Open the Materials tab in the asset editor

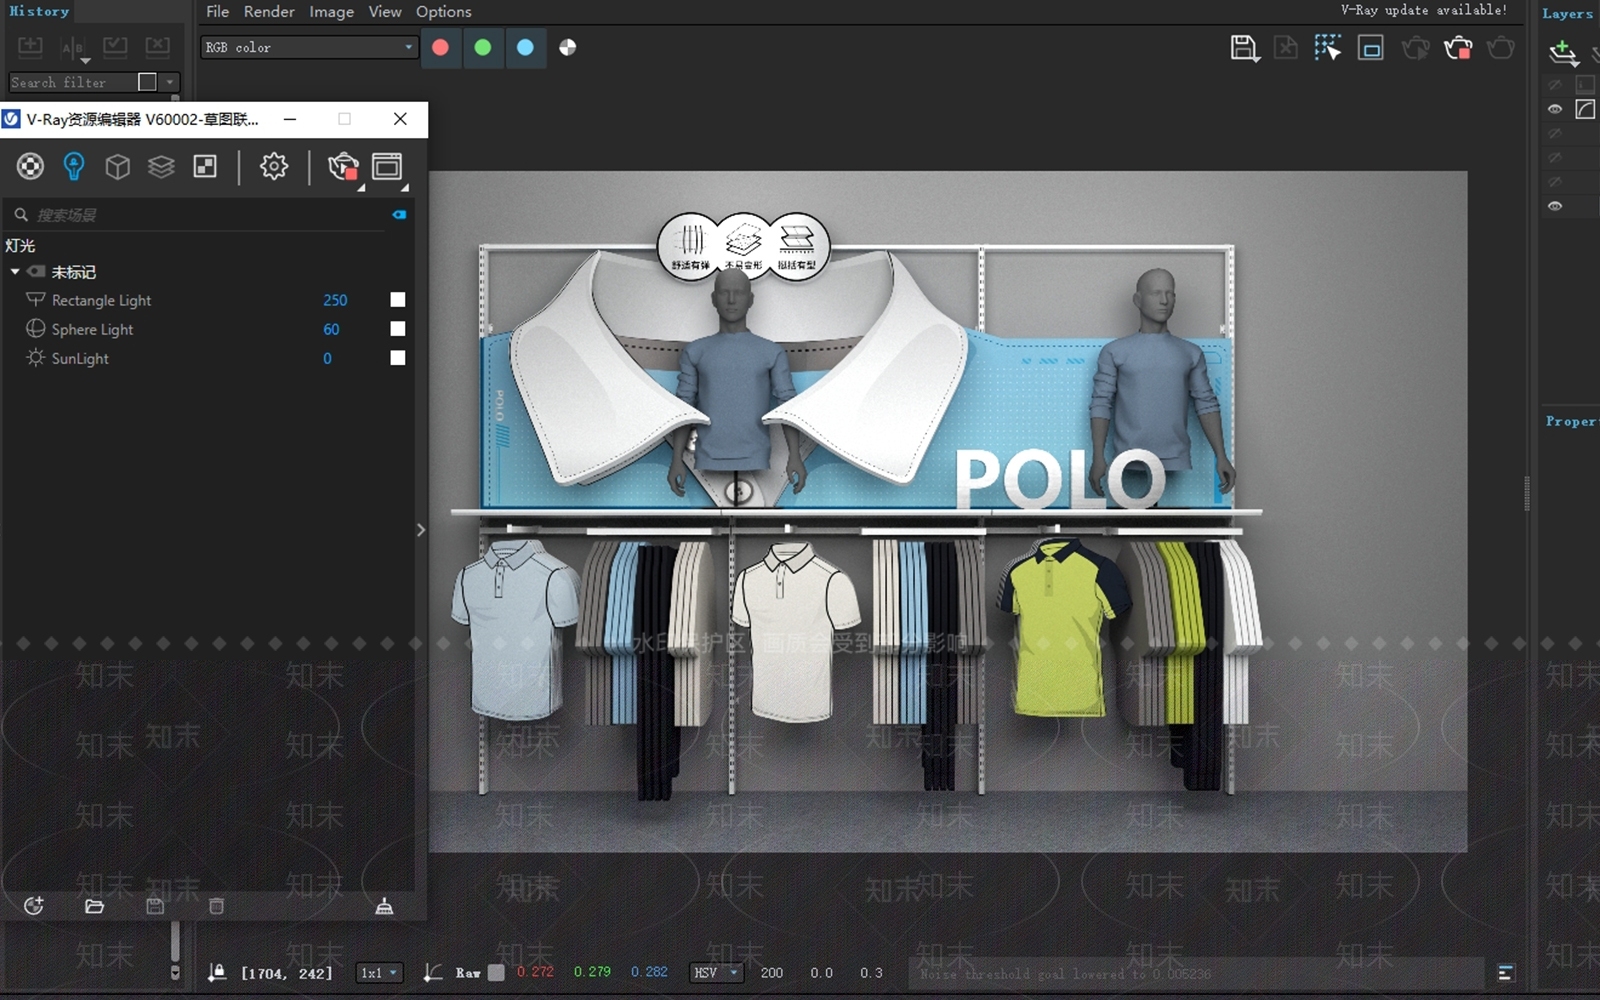[x=30, y=166]
